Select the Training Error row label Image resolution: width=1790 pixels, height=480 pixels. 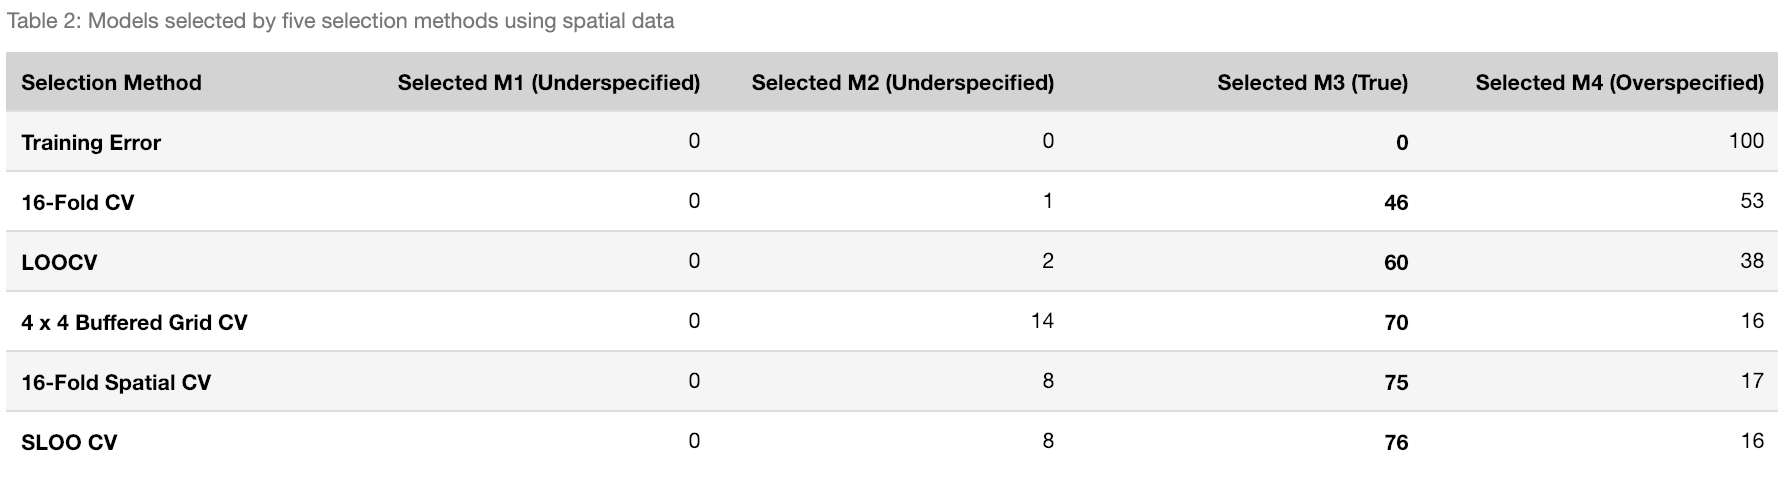[x=91, y=143]
